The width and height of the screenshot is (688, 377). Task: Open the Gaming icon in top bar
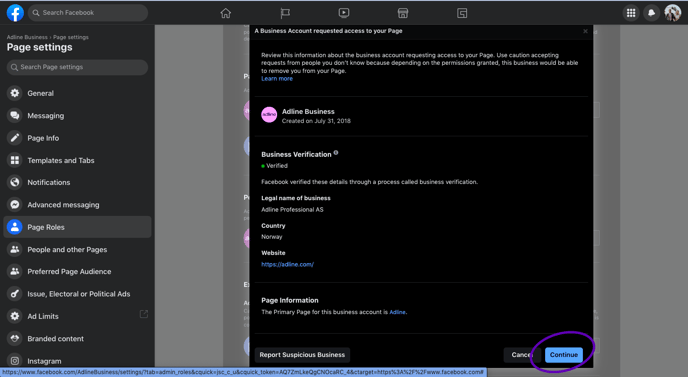[x=462, y=13]
